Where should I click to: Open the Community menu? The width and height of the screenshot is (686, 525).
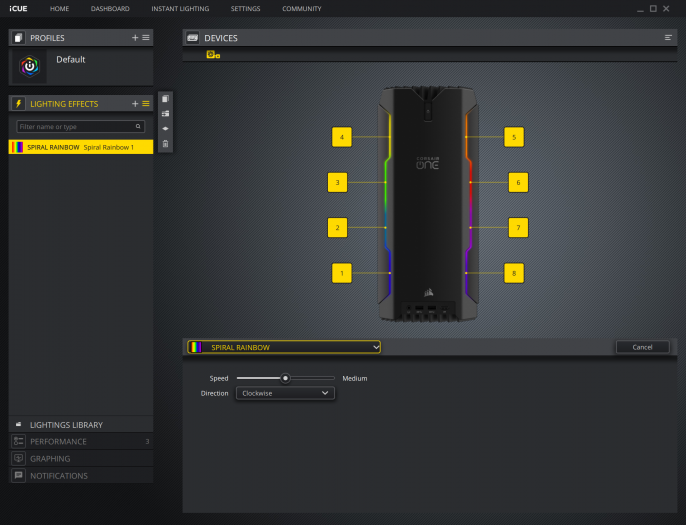point(301,8)
